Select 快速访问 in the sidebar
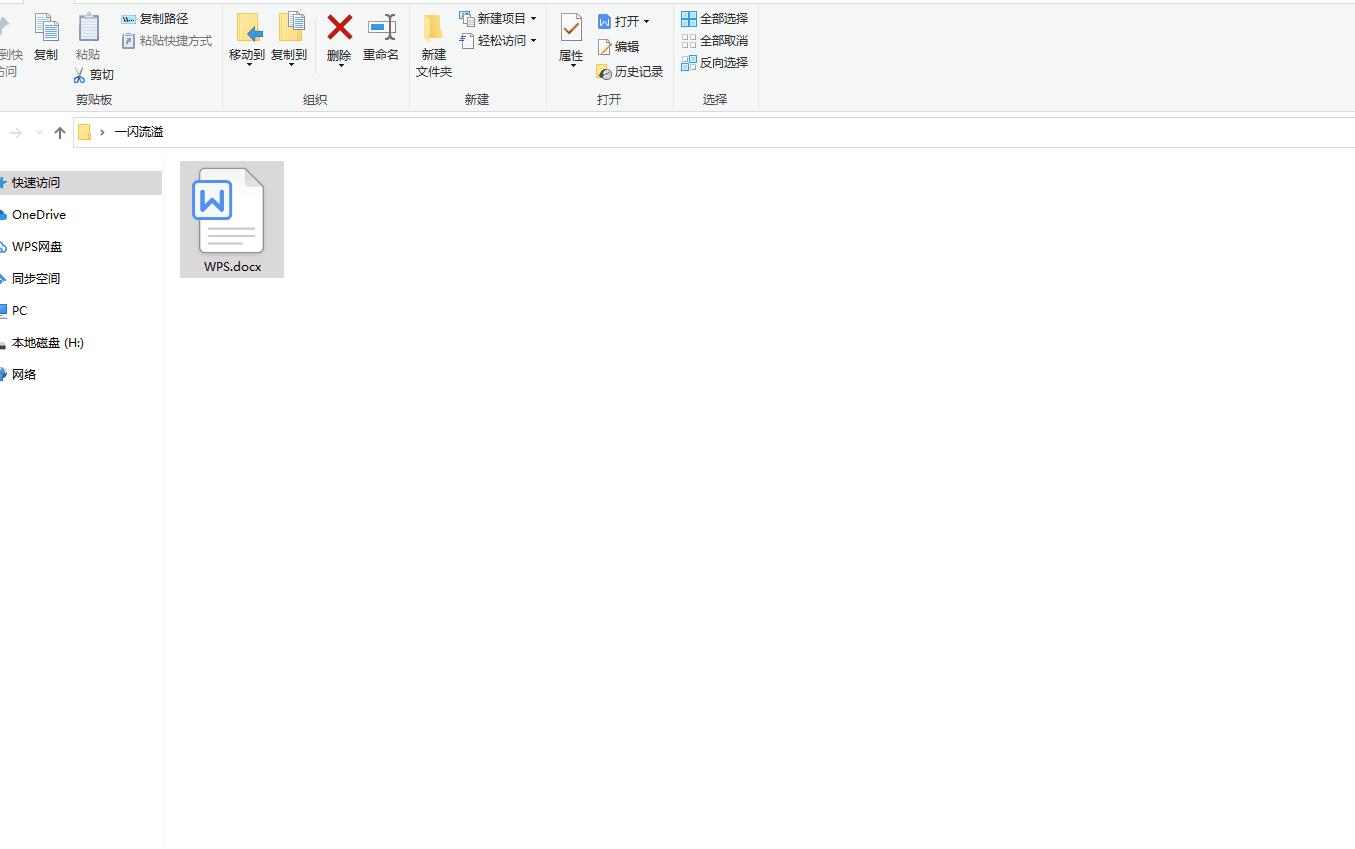The width and height of the screenshot is (1355, 849). pos(36,182)
